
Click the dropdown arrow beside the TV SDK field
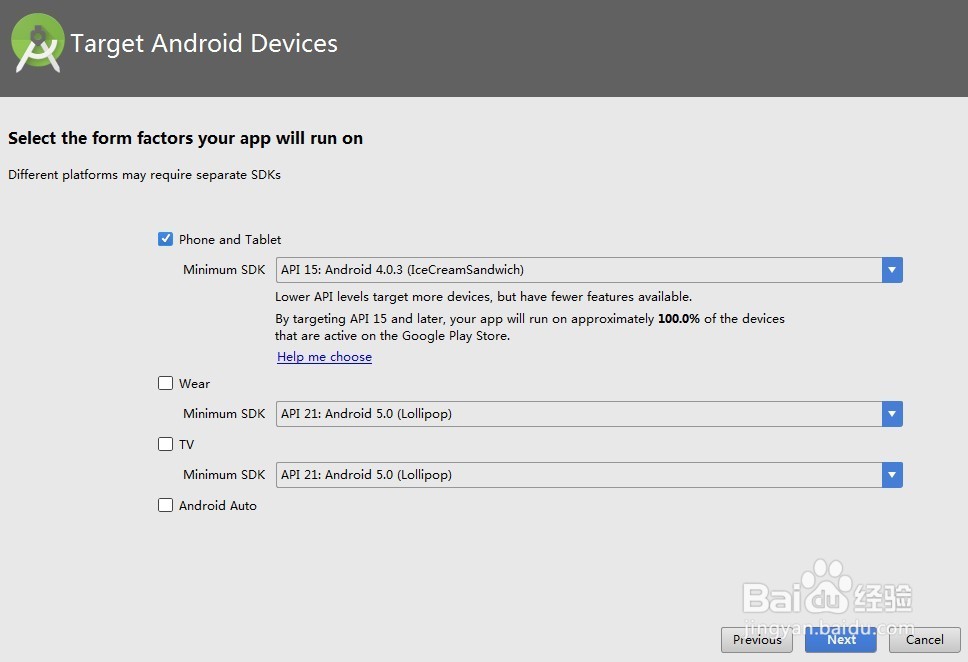(x=891, y=474)
